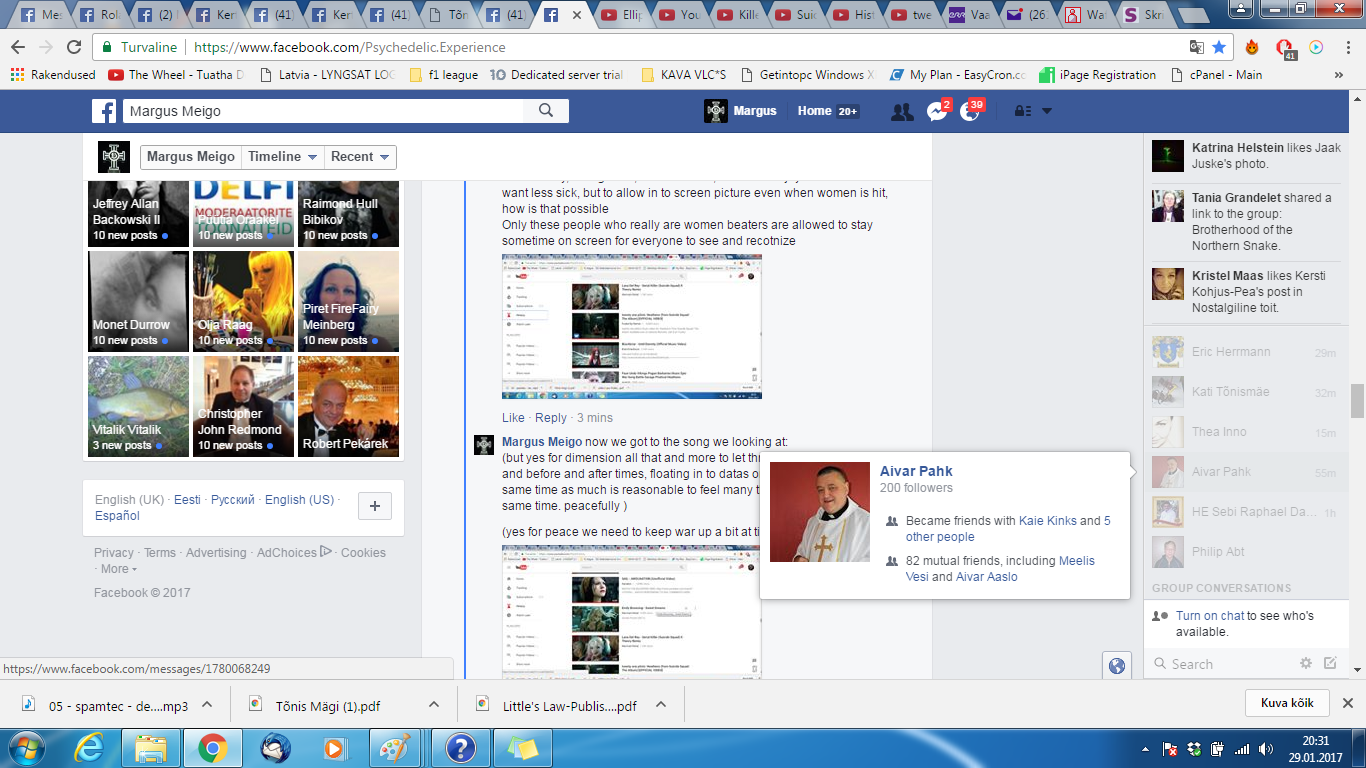Open options for Little's Law pdf download
This screenshot has width=1366, height=768.
tap(661, 705)
